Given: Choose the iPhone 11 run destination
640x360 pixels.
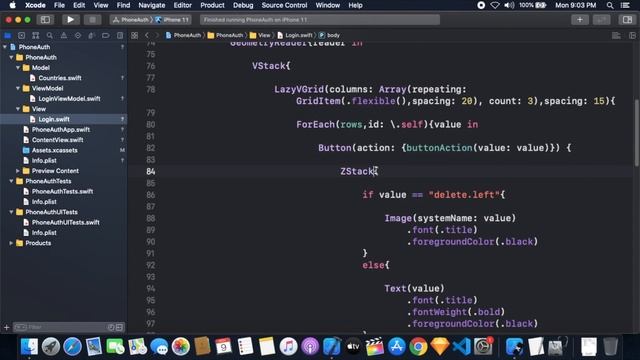Looking at the screenshot, I should [x=172, y=20].
